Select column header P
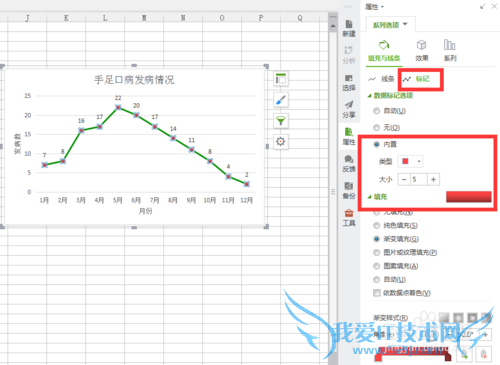The image size is (500, 365). click(261, 18)
